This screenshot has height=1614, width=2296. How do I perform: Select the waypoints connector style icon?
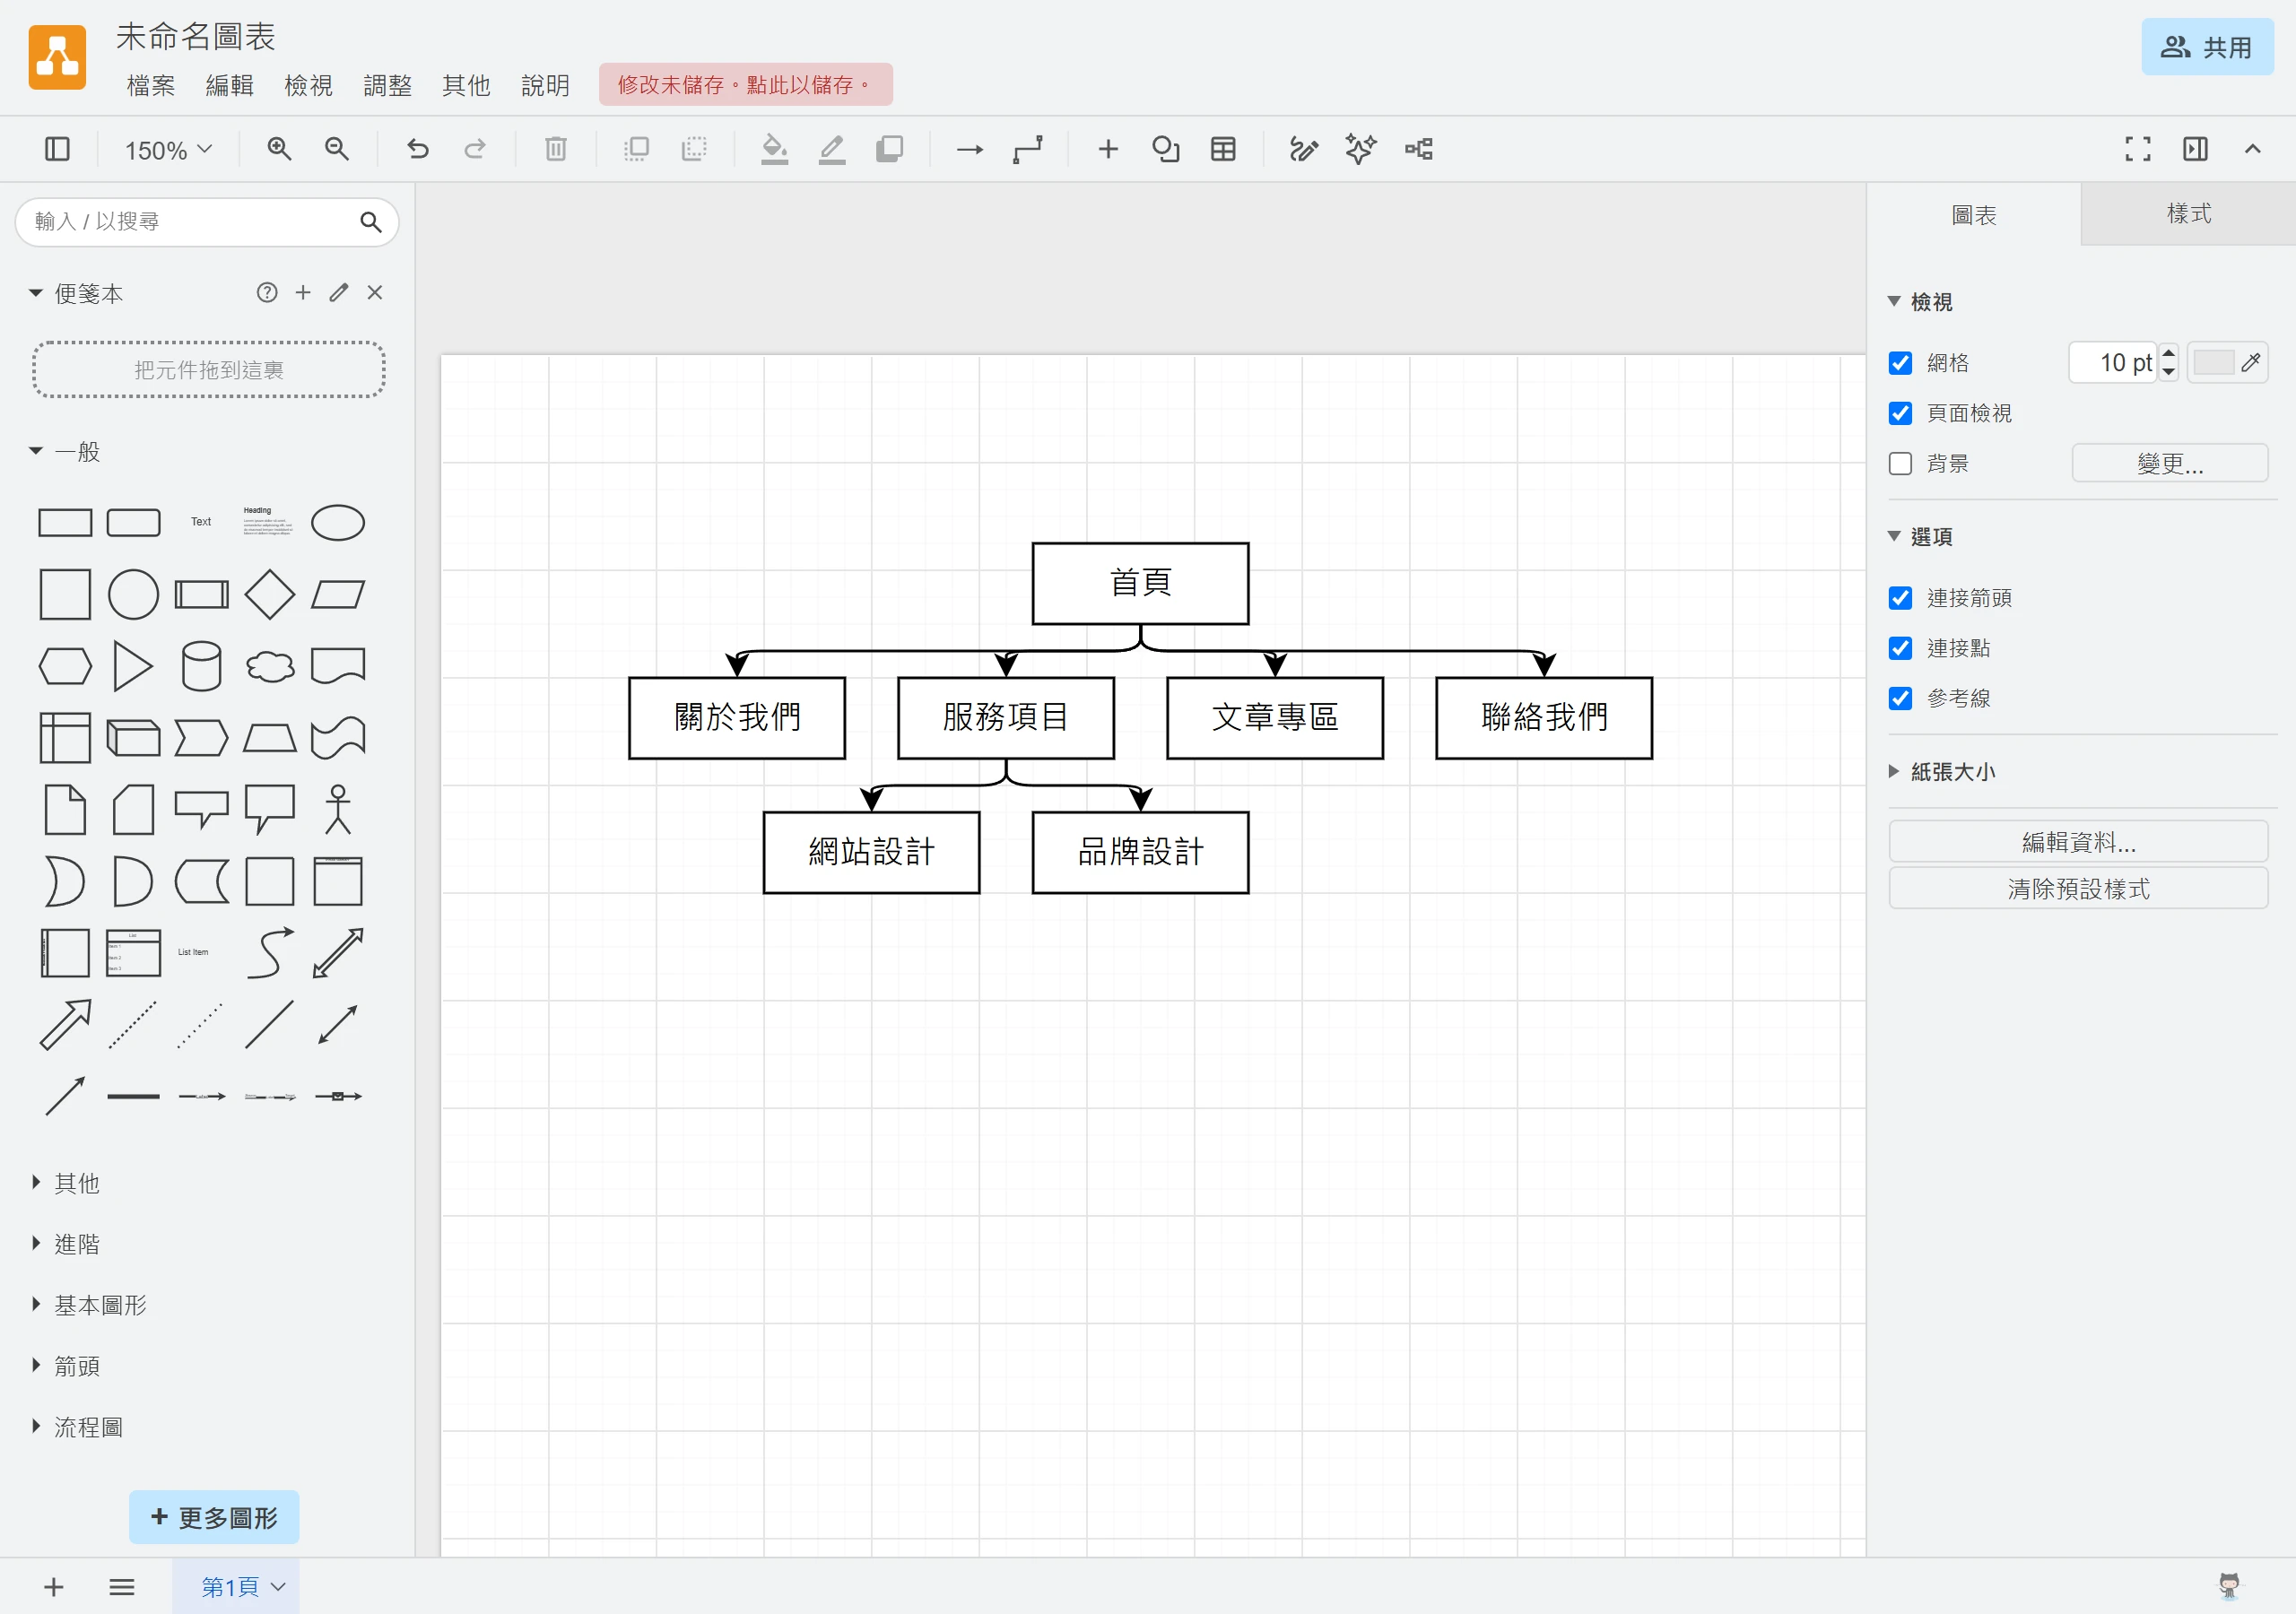pyautogui.click(x=1028, y=149)
